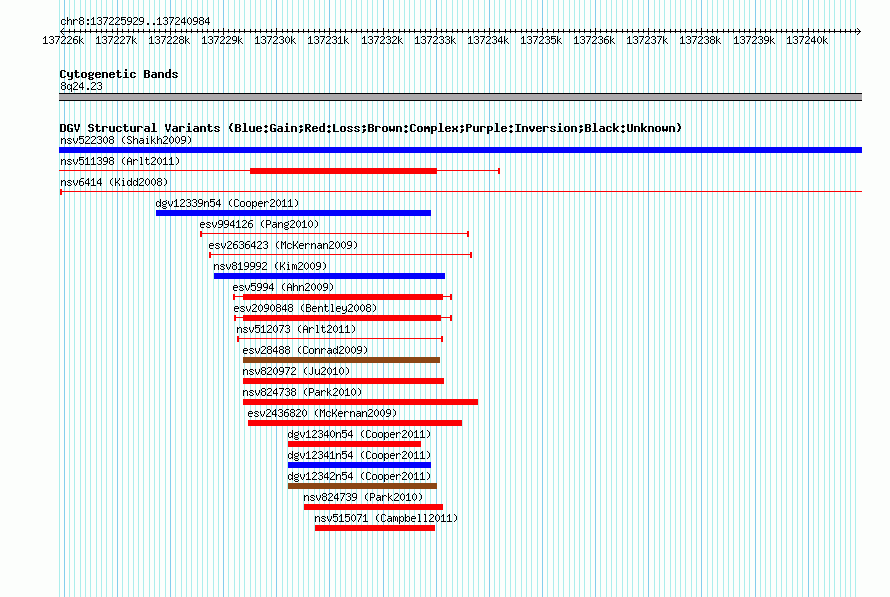This screenshot has height=597, width=890.
Task: Click the Cytogenetic Bands track title
Action: coord(119,74)
